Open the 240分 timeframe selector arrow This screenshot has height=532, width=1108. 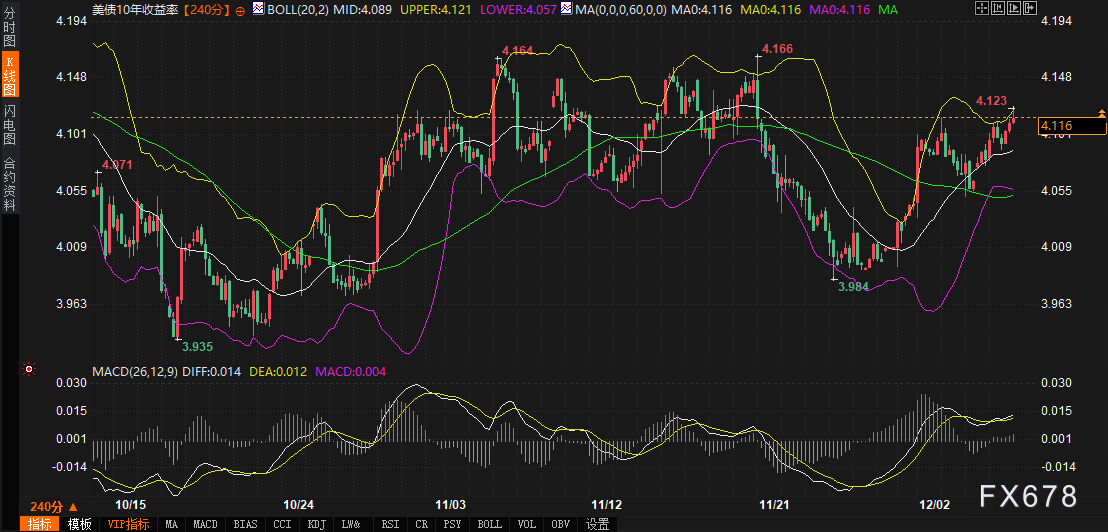(73, 507)
